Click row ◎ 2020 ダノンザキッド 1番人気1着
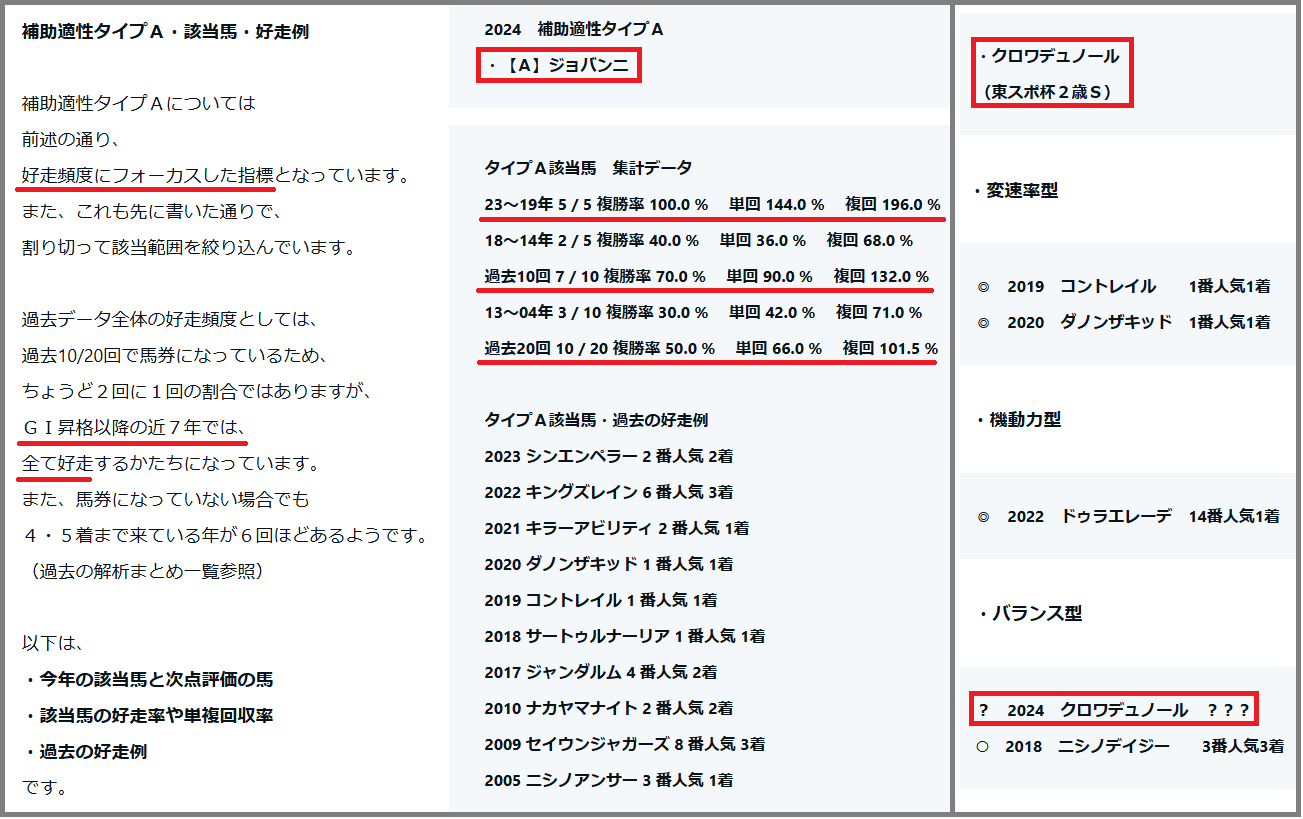The height and width of the screenshot is (819, 1303). pos(1124,322)
